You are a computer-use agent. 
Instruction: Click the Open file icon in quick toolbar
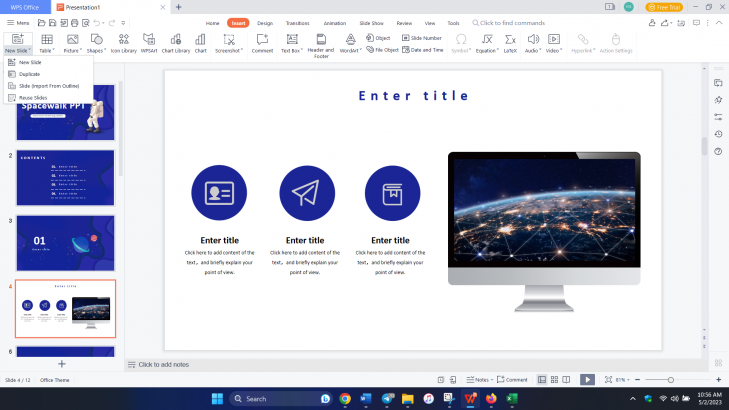[41, 23]
